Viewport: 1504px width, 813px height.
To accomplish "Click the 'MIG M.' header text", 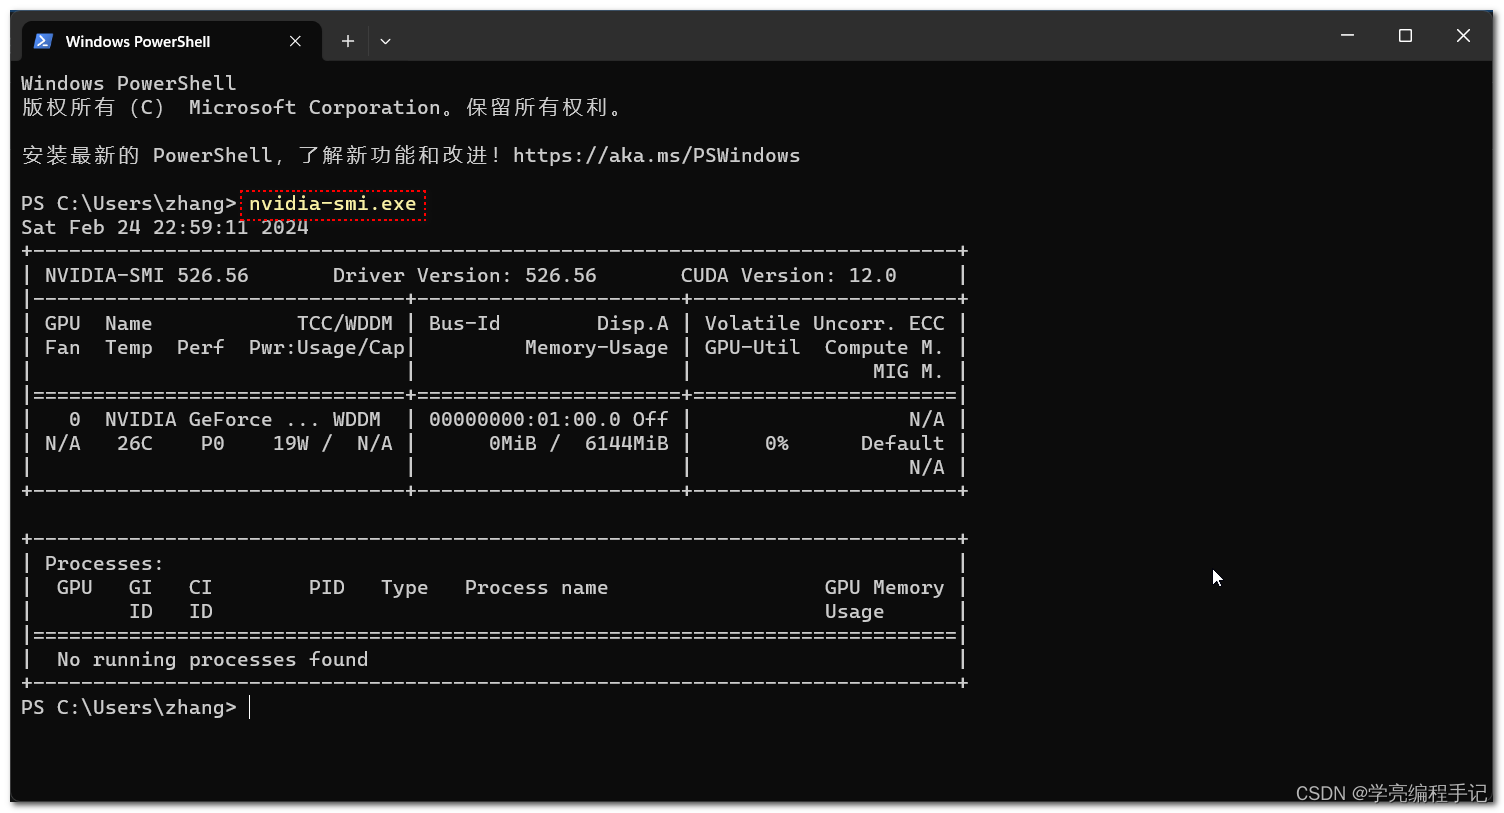I will 909,371.
